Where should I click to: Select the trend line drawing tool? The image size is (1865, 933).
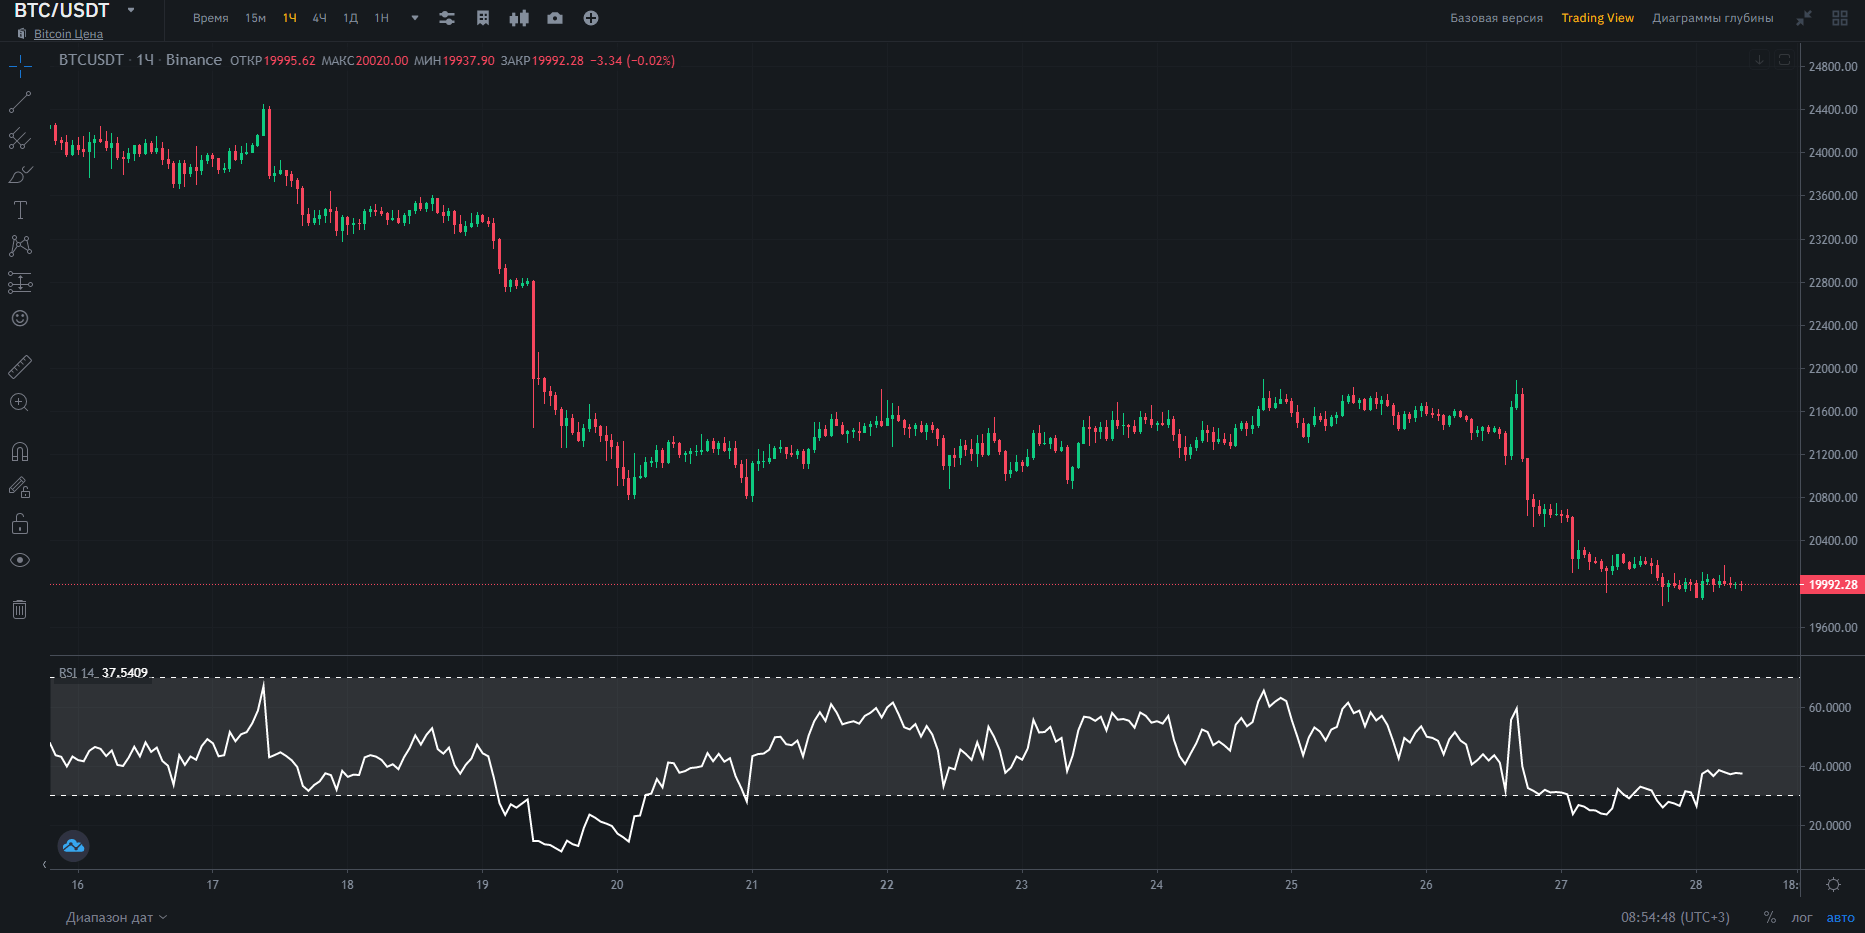pos(20,102)
